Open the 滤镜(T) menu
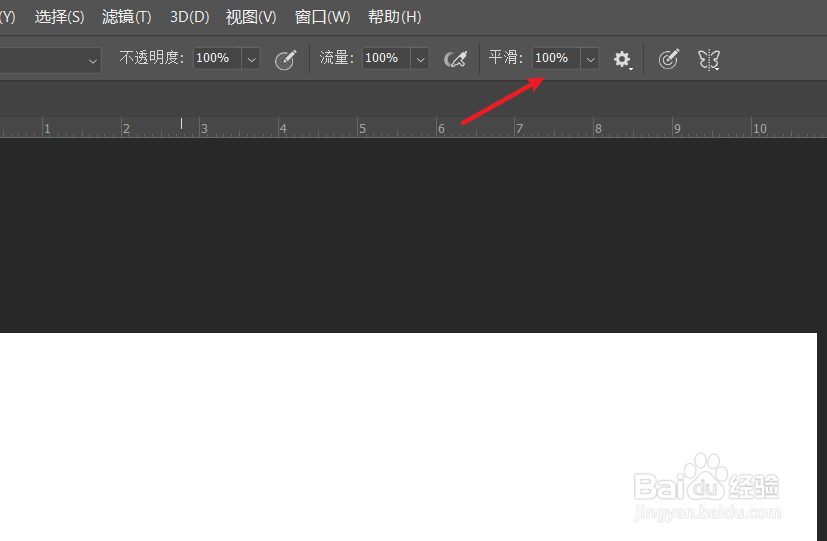 point(127,17)
